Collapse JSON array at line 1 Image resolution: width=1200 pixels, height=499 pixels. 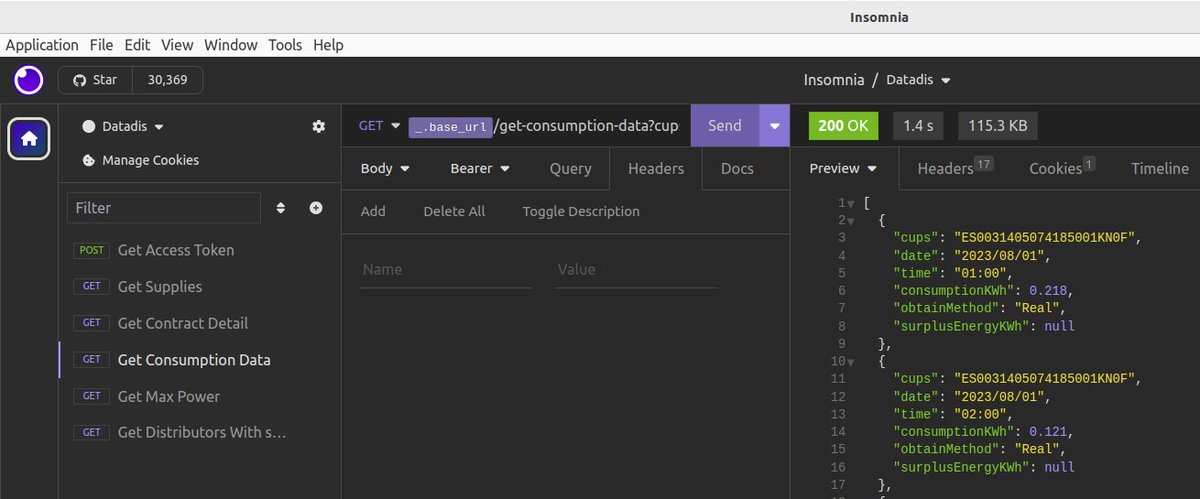(x=850, y=203)
